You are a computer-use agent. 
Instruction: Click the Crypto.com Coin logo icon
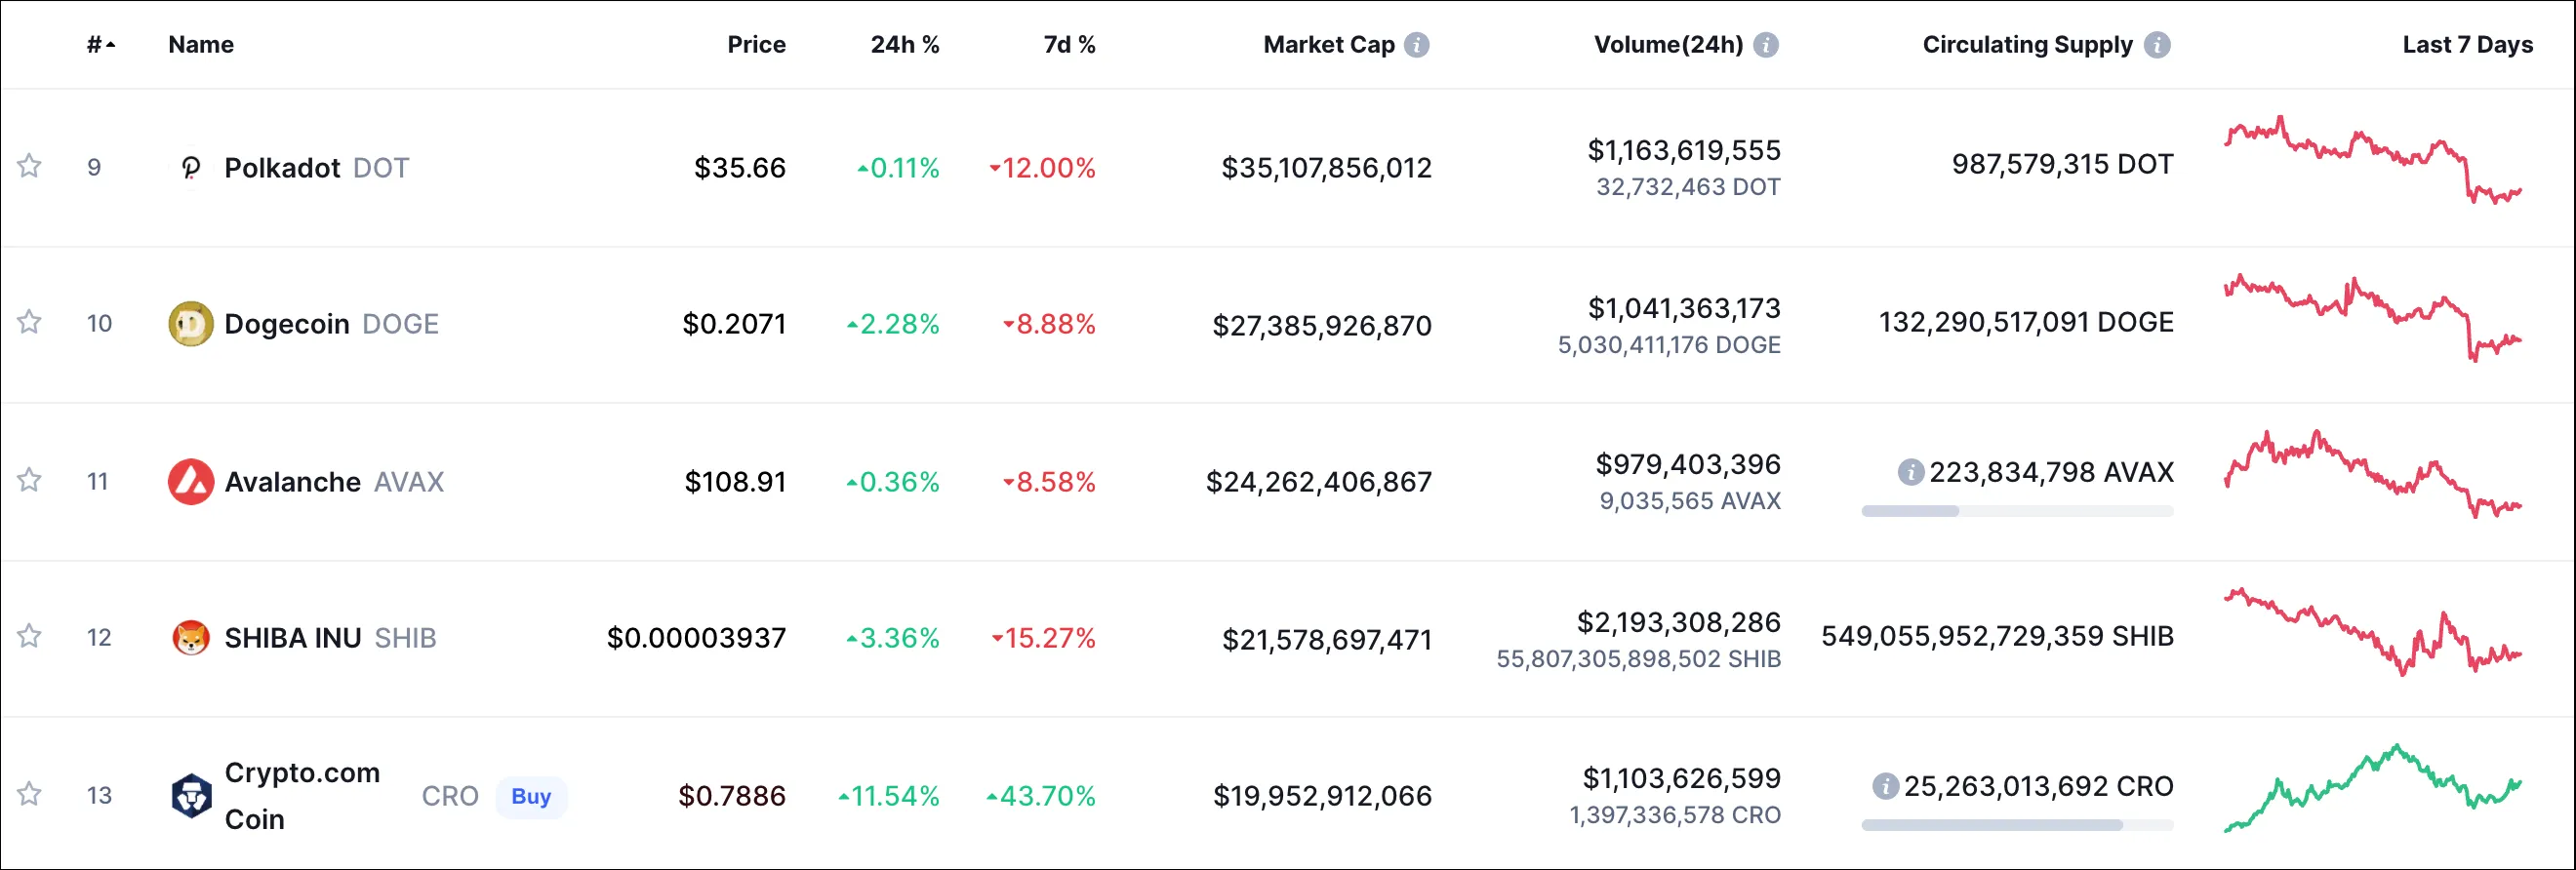click(190, 795)
